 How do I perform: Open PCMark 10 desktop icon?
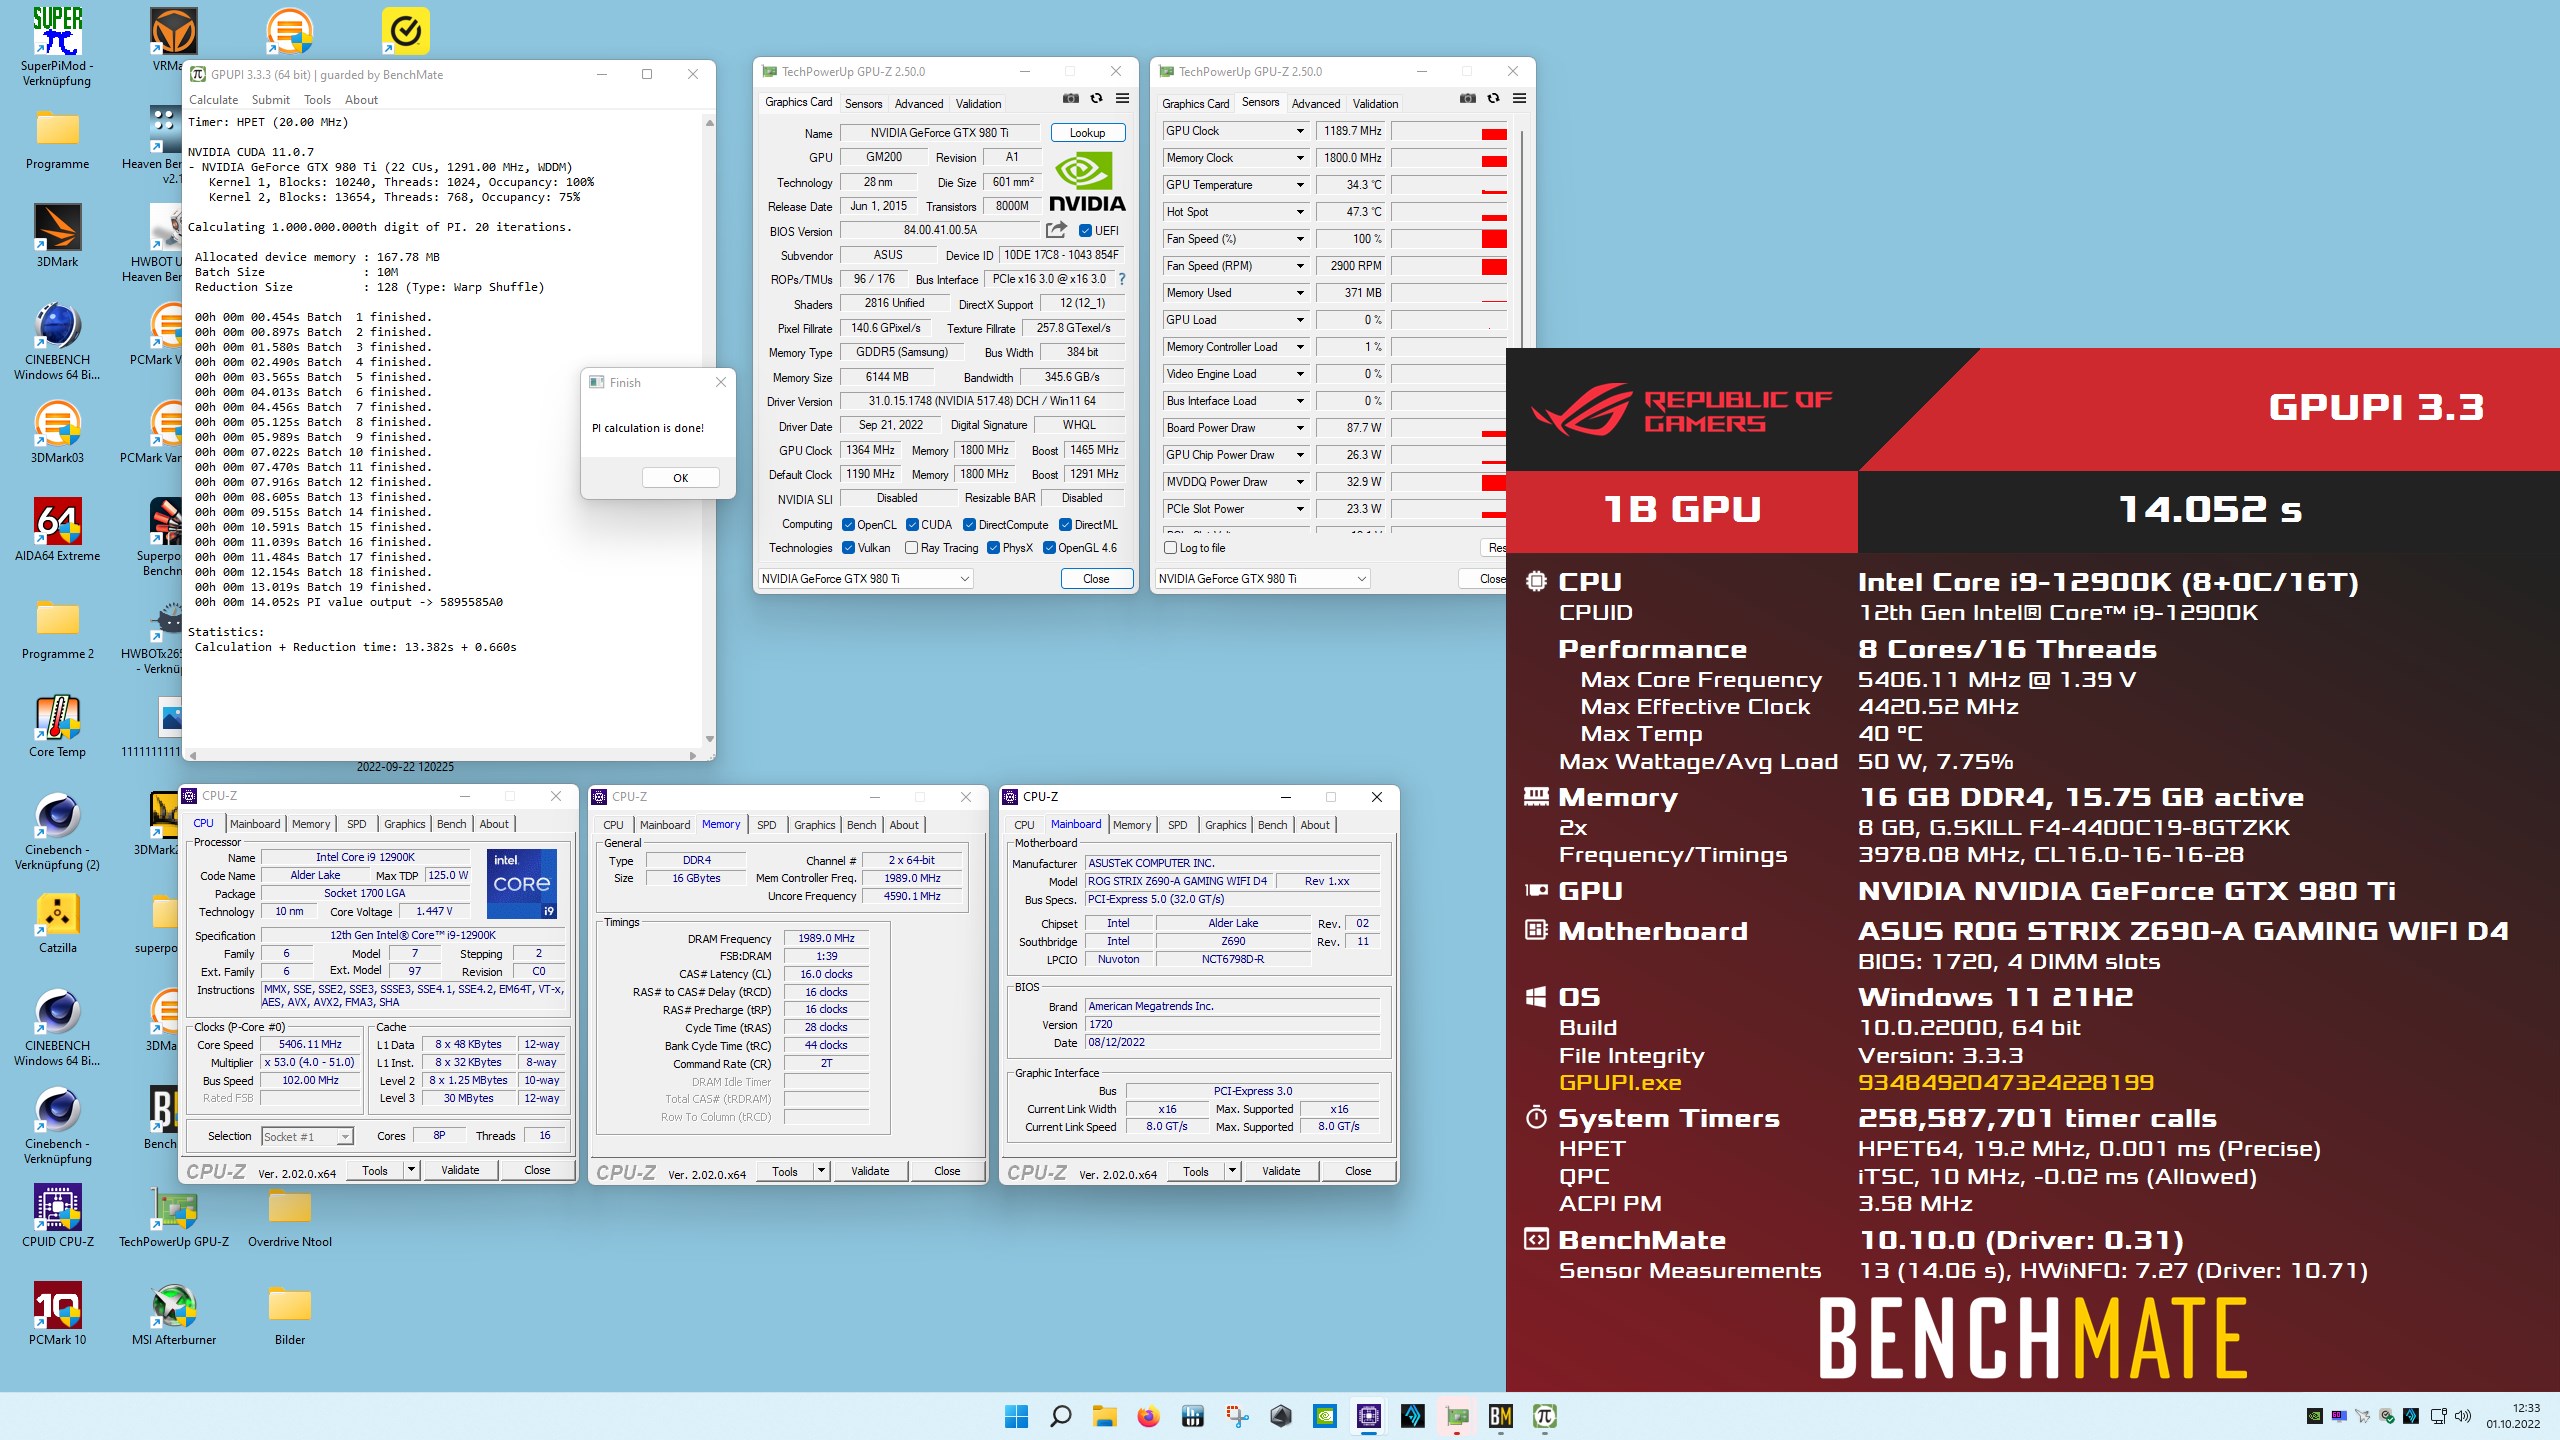point(57,1314)
